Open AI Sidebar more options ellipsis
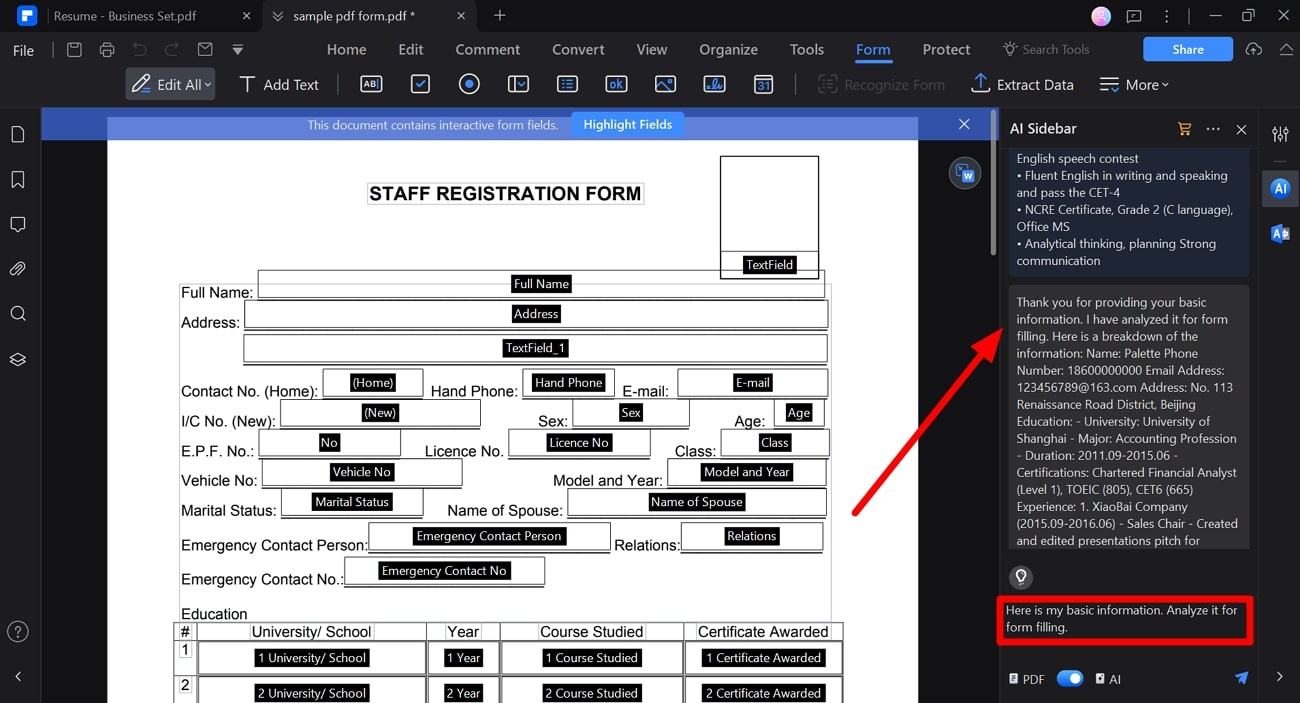 [1213, 129]
